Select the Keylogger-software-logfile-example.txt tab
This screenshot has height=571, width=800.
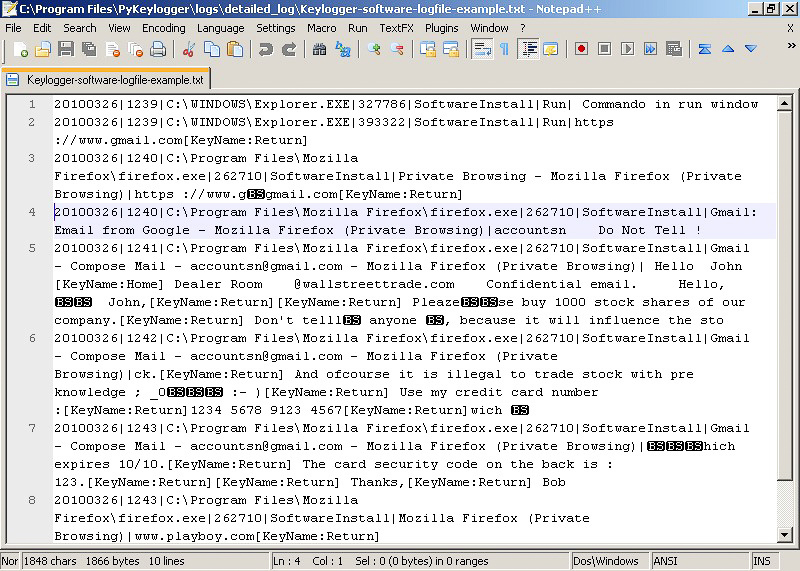click(x=106, y=80)
